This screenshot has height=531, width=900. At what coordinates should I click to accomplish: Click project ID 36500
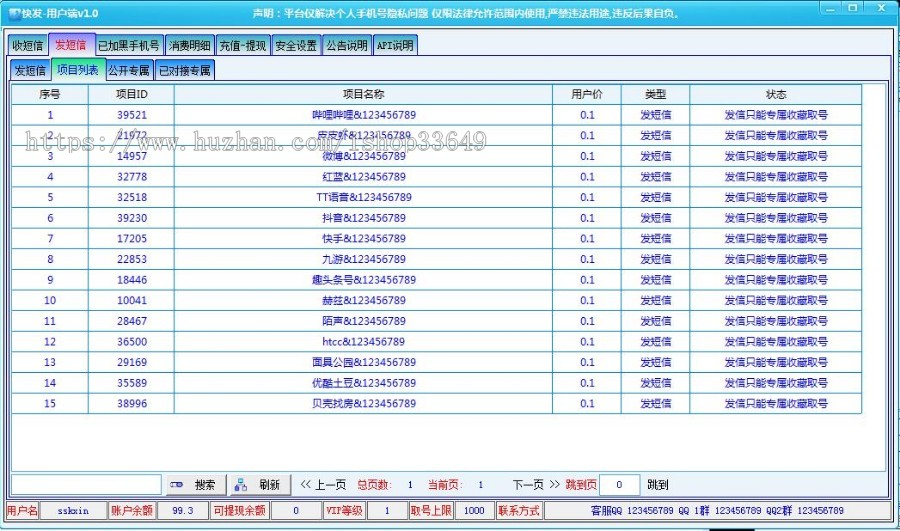[132, 342]
